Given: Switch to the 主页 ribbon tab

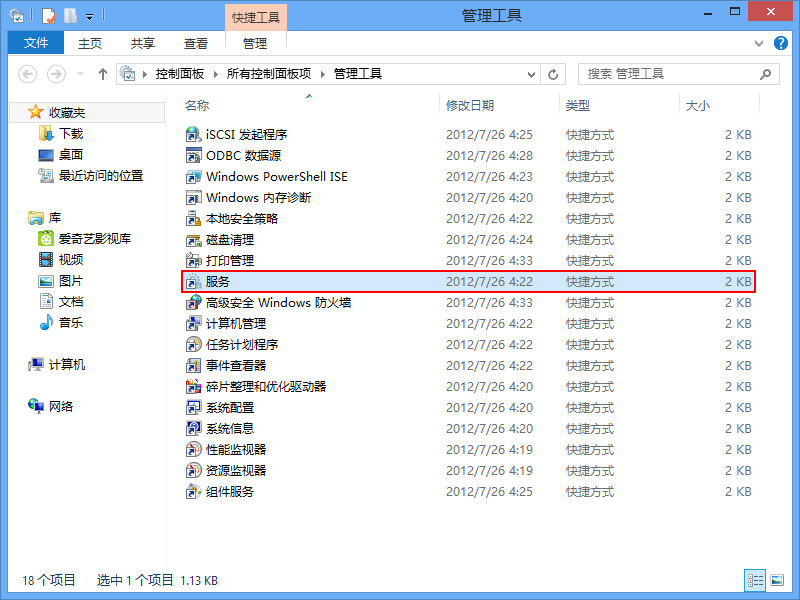Looking at the screenshot, I should [90, 43].
